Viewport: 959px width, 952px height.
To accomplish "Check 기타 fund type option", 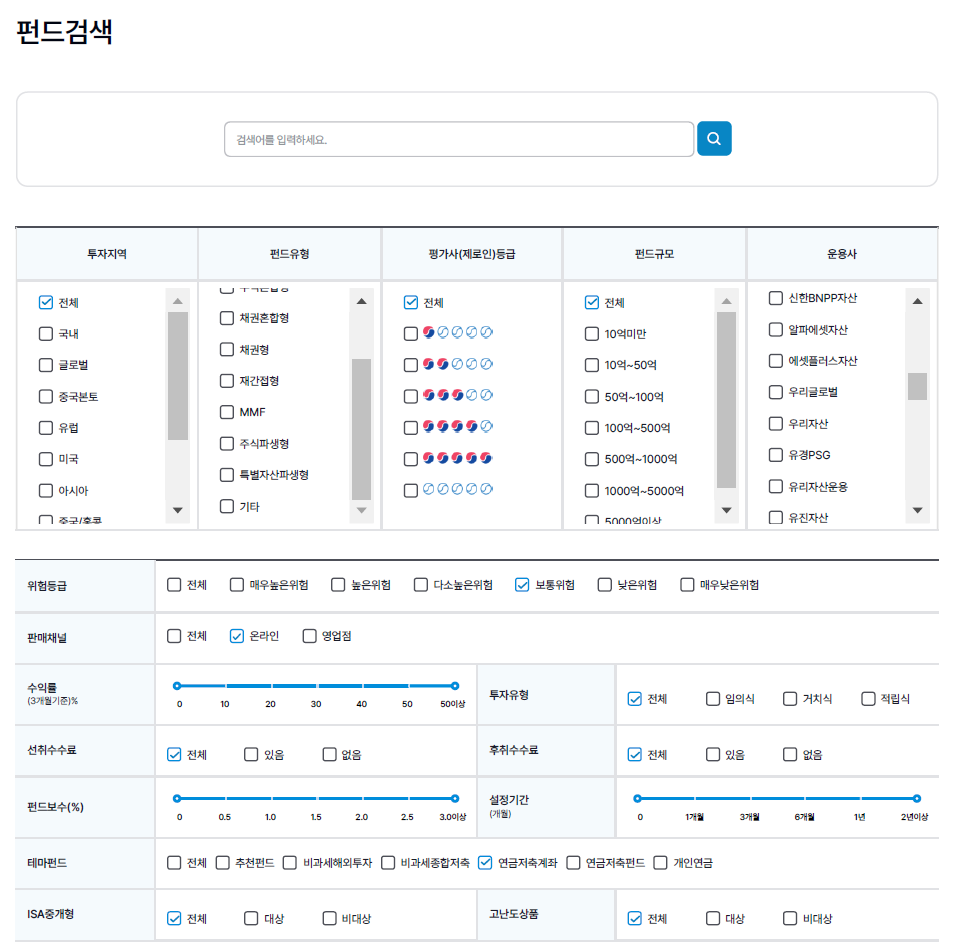I will click(227, 506).
